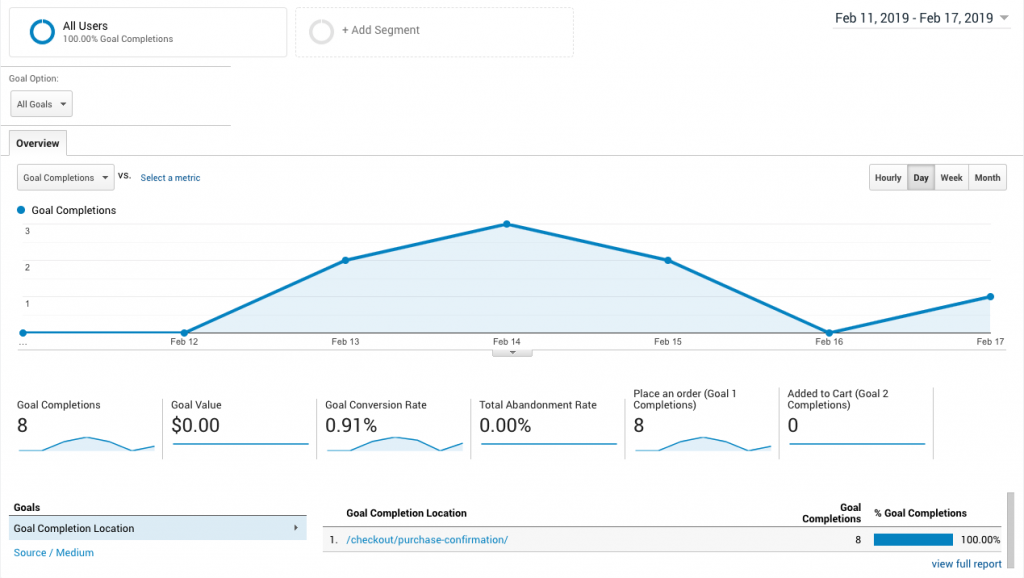Open the view full report link
Screen dimensions: 1024x578
966,564
